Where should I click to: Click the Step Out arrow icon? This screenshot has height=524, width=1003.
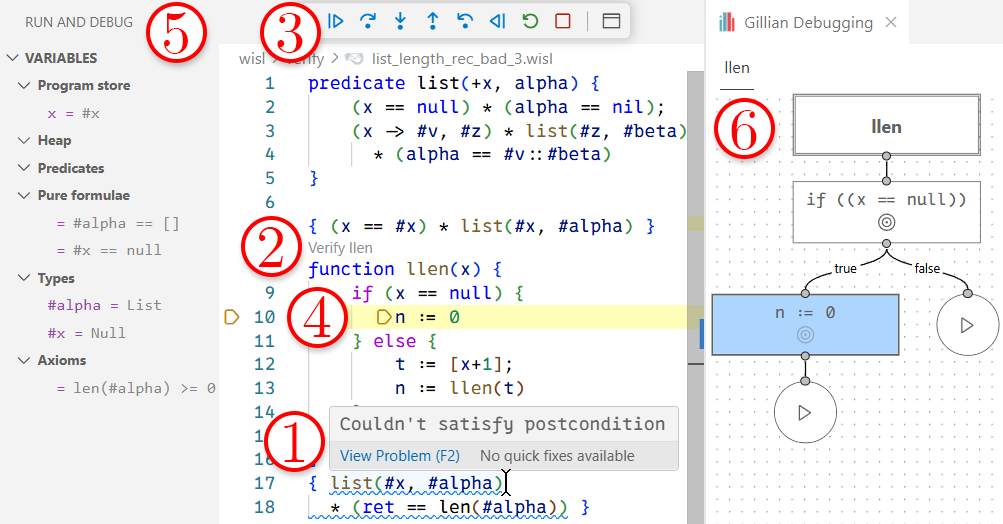click(433, 20)
